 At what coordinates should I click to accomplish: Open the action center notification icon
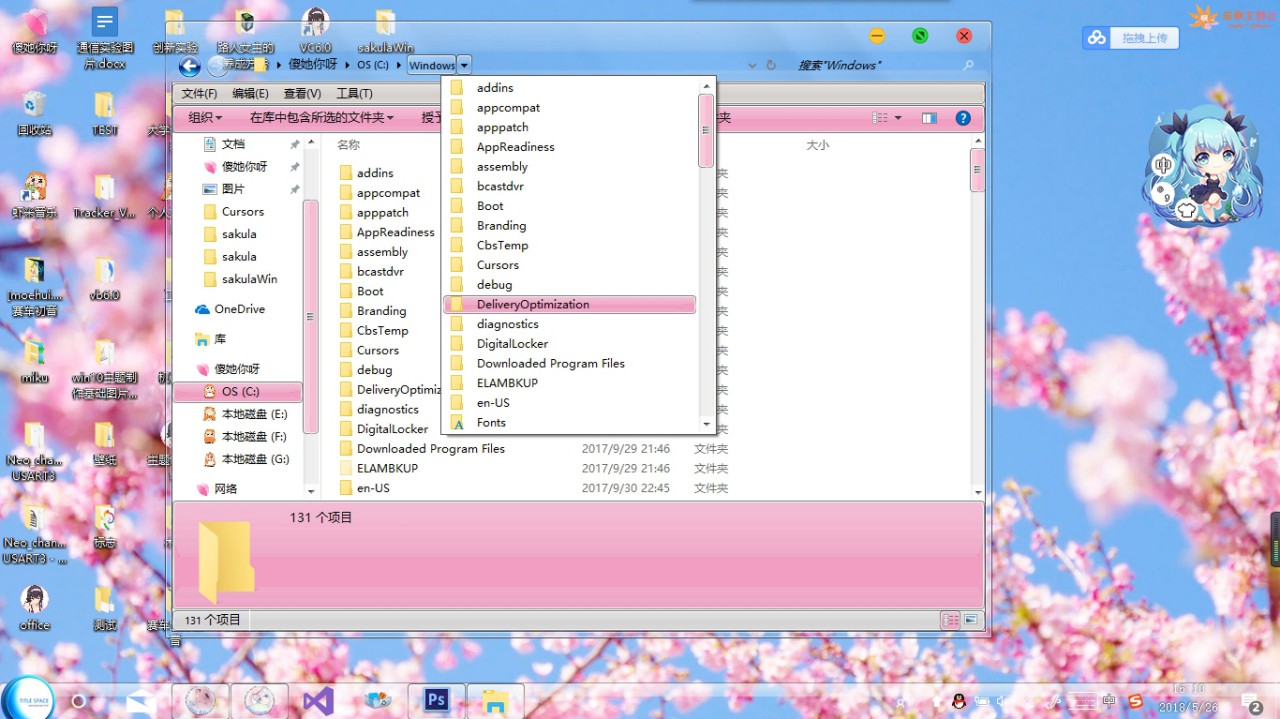click(x=1251, y=702)
